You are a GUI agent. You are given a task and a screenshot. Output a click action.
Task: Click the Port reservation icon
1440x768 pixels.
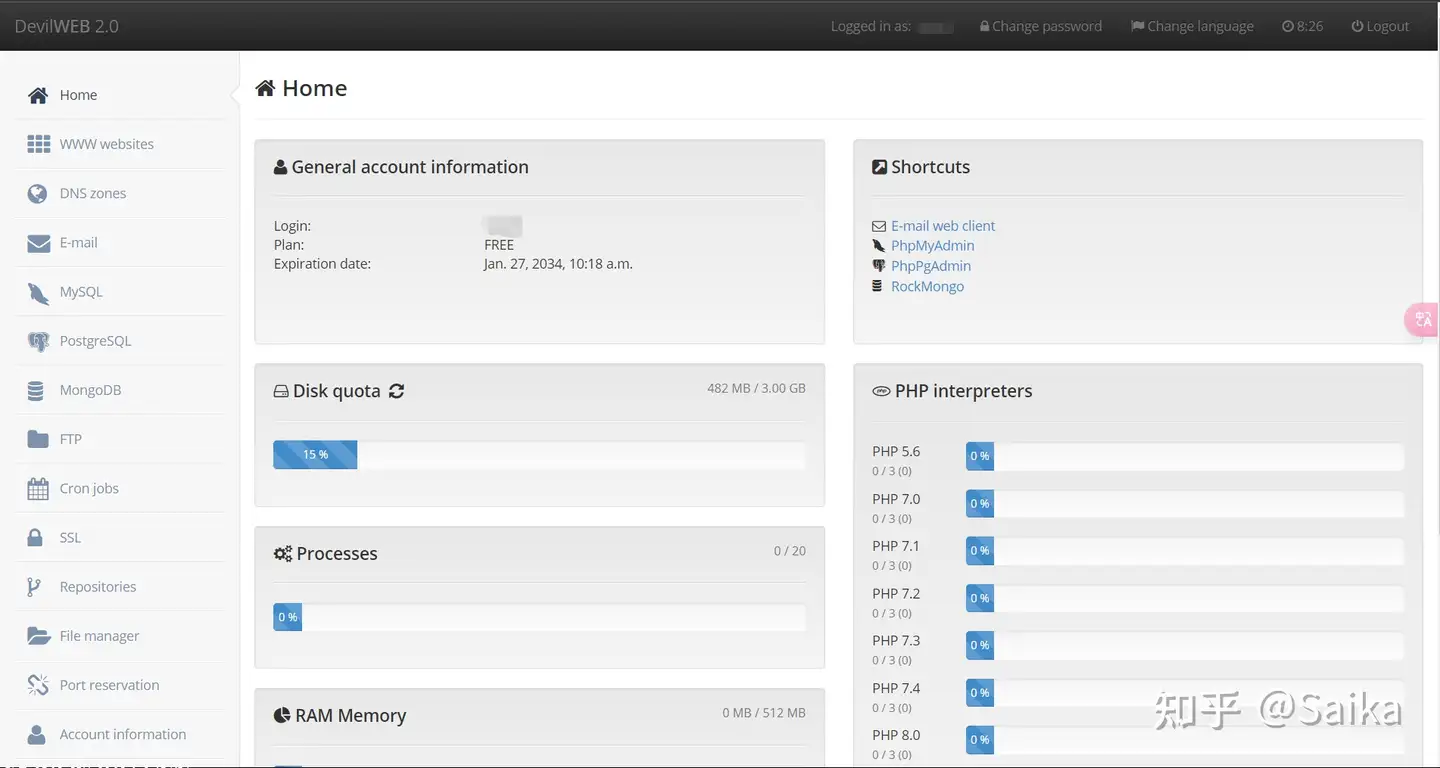click(38, 685)
